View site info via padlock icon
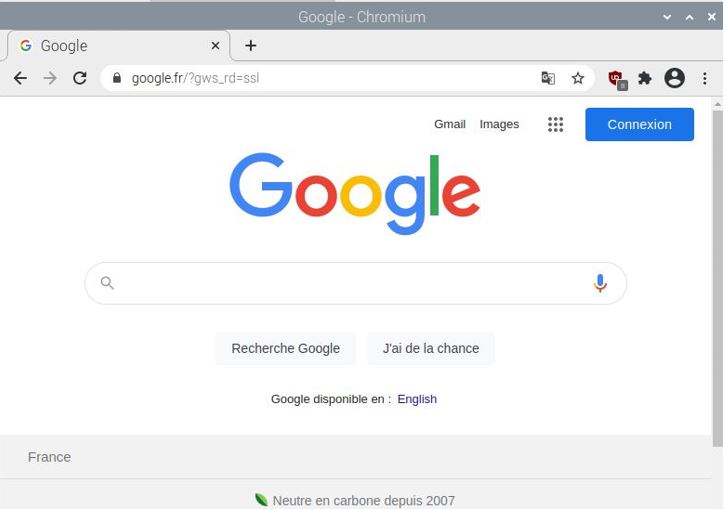Image resolution: width=726 pixels, height=510 pixels. 117,78
